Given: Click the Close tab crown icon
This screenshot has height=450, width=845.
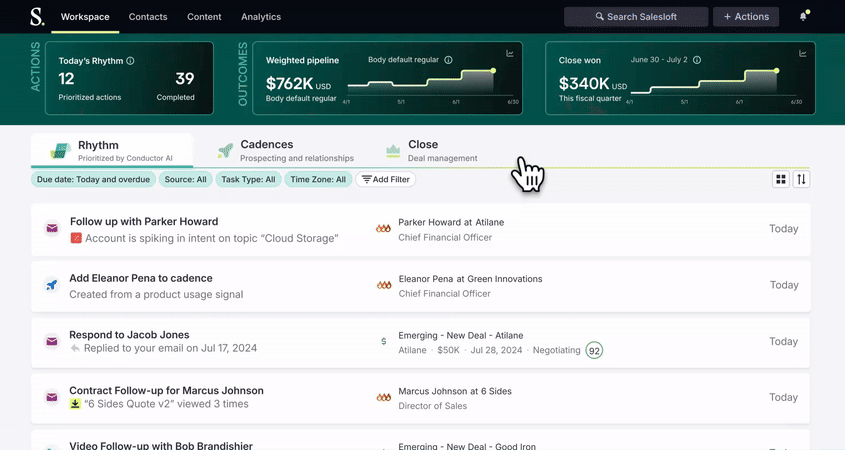Looking at the screenshot, I should (393, 151).
